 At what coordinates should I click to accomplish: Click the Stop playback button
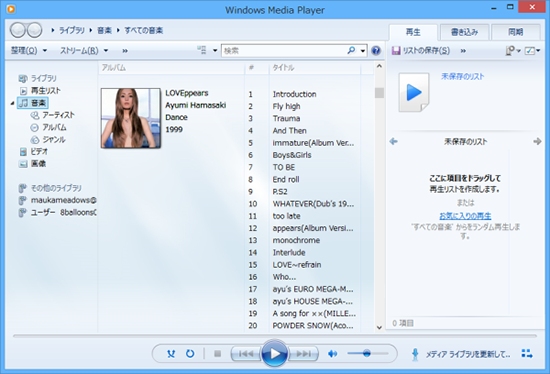pyautogui.click(x=217, y=354)
